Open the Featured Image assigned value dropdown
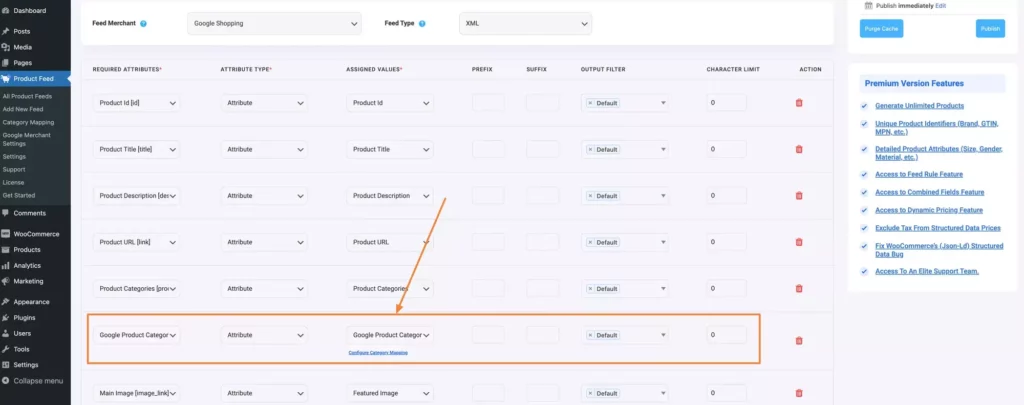1024x405 pixels. (390, 393)
